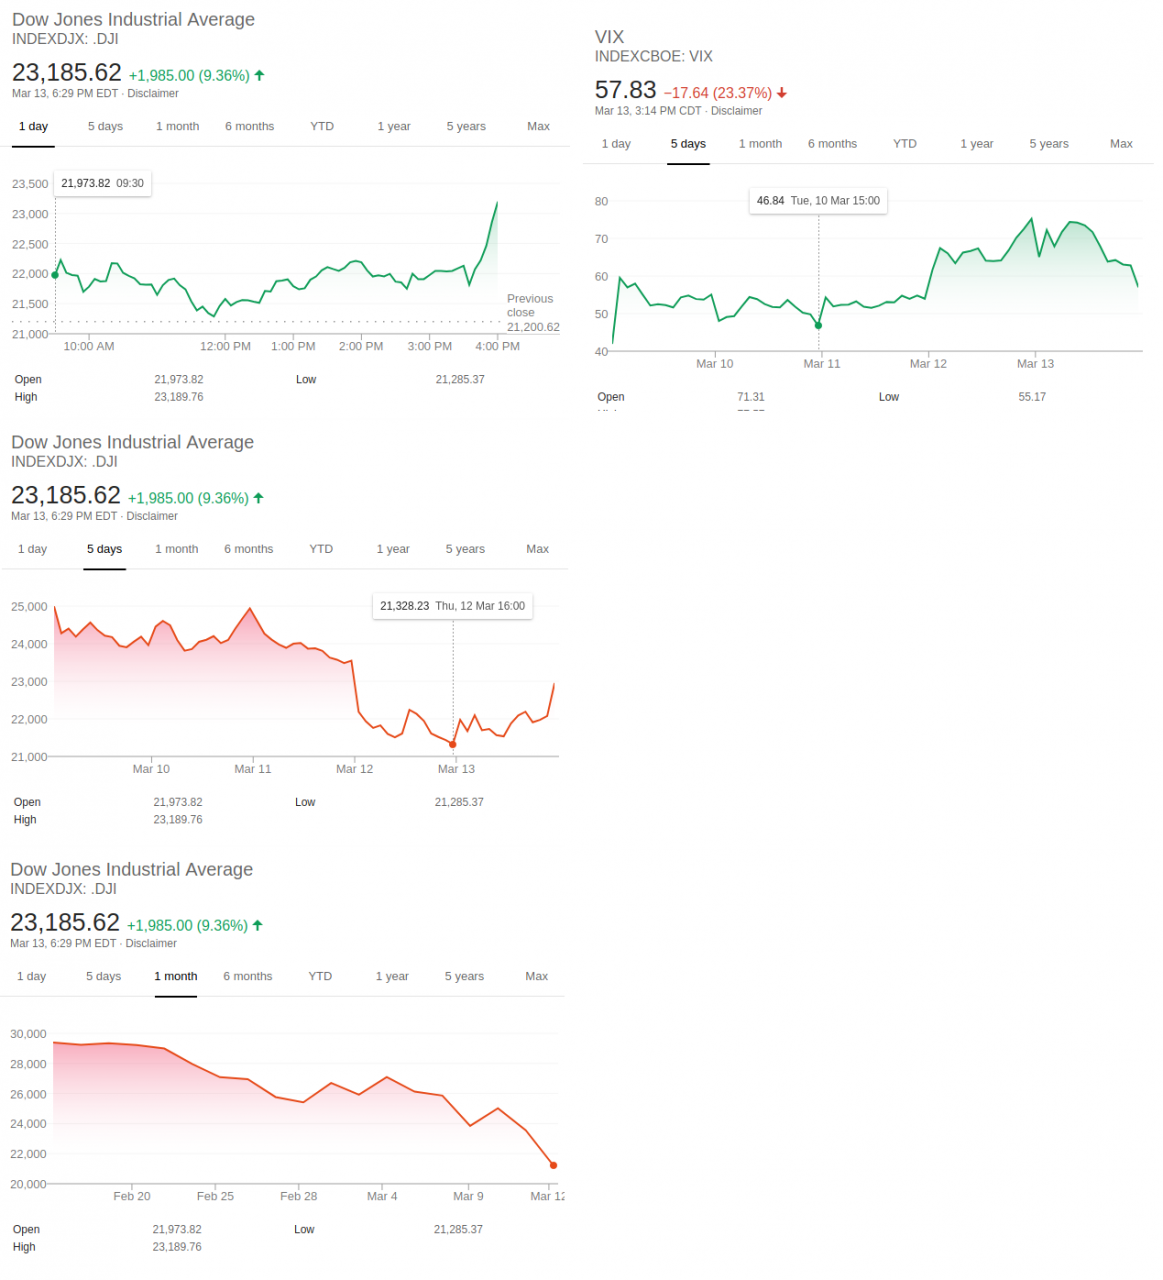Select YTD range on the VIX chart

904,144
